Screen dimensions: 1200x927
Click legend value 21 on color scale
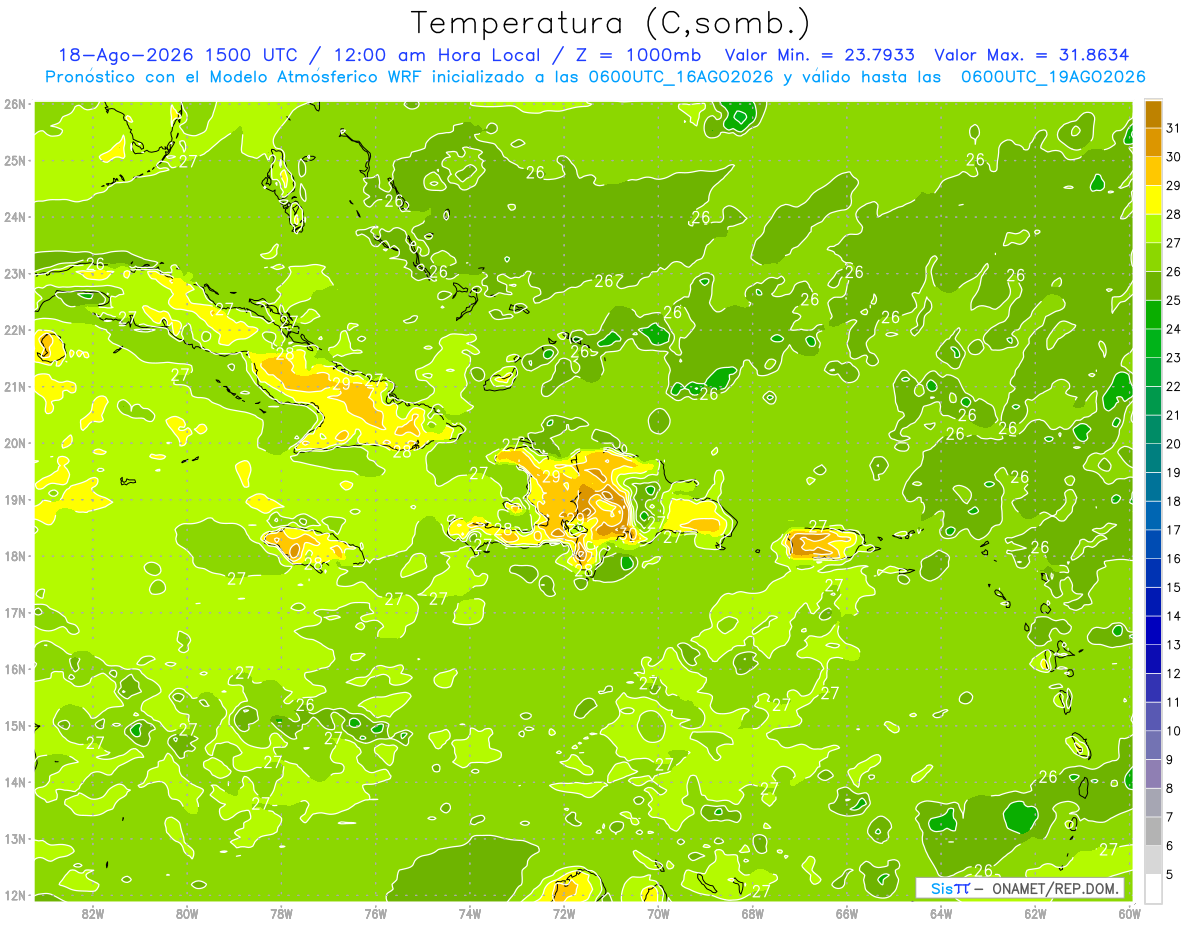click(x=1174, y=415)
